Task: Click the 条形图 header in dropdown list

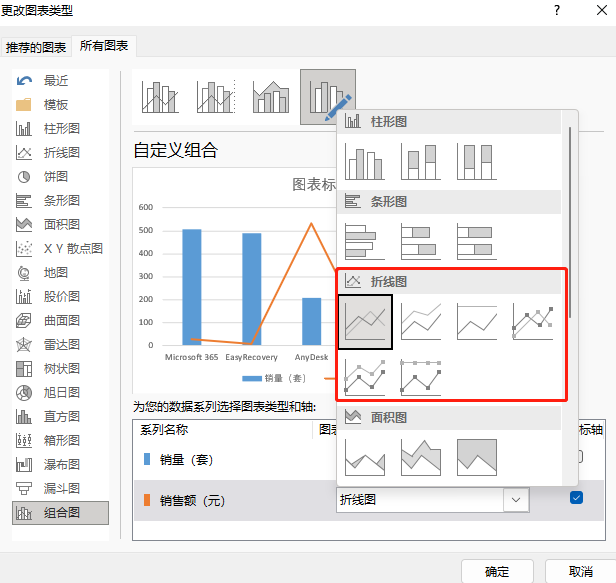Action: (449, 202)
